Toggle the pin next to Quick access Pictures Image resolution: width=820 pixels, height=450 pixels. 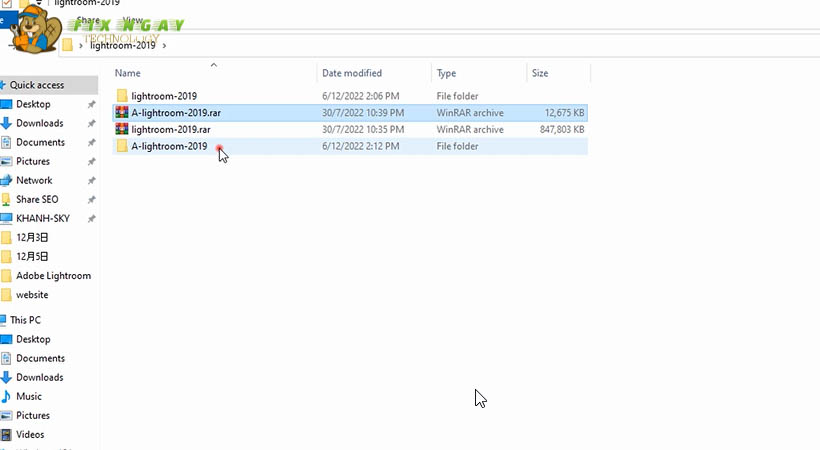(91, 162)
